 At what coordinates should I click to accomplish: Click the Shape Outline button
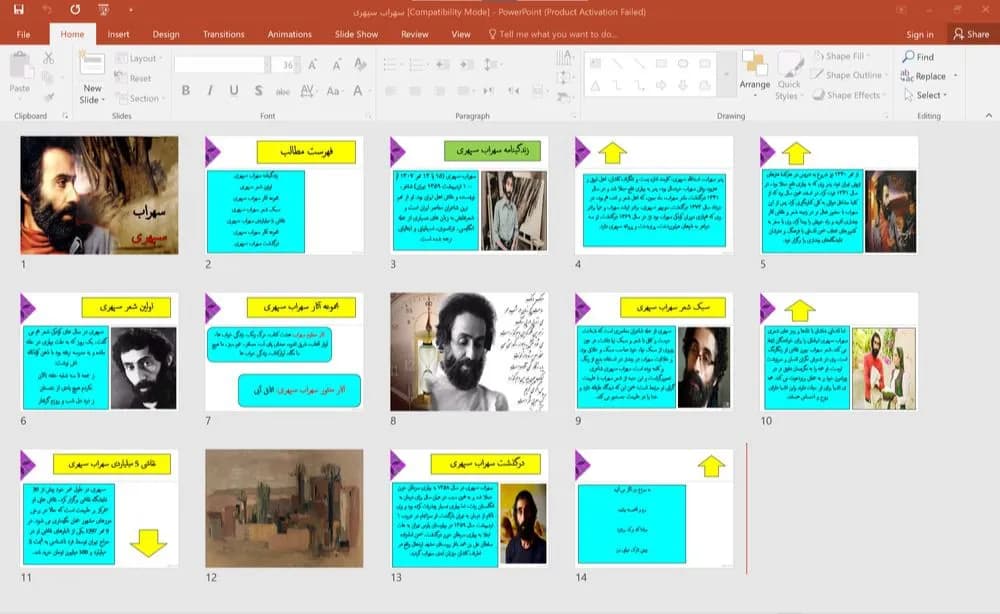847,75
